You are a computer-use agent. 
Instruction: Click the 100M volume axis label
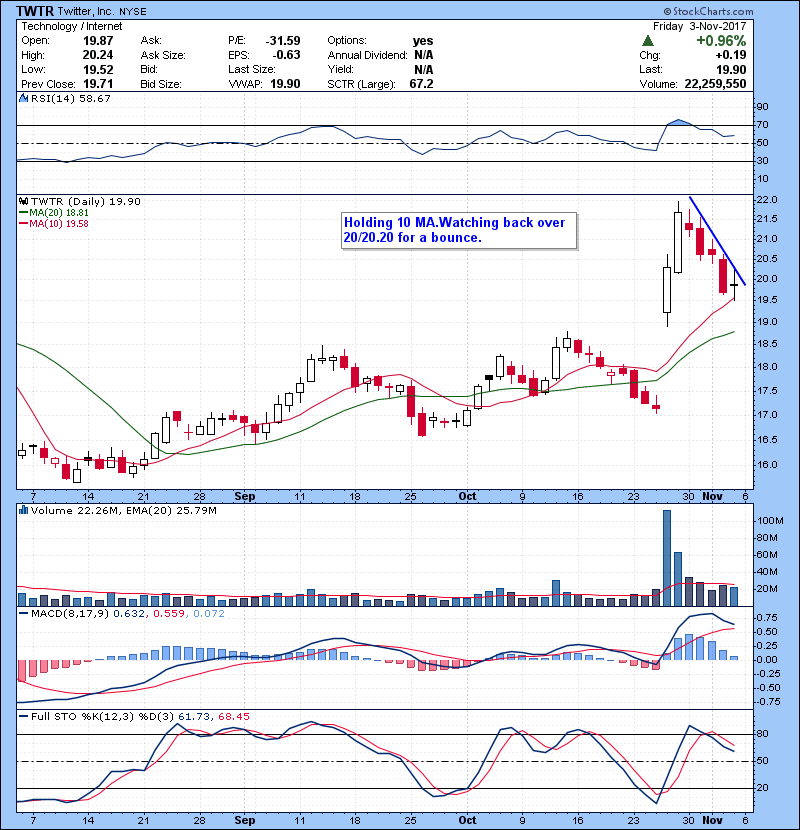coord(770,520)
